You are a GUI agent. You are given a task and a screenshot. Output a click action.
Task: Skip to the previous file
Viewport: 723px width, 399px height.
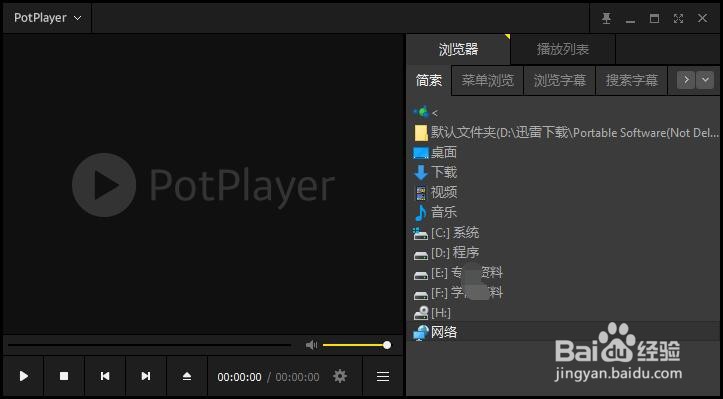pyautogui.click(x=105, y=376)
